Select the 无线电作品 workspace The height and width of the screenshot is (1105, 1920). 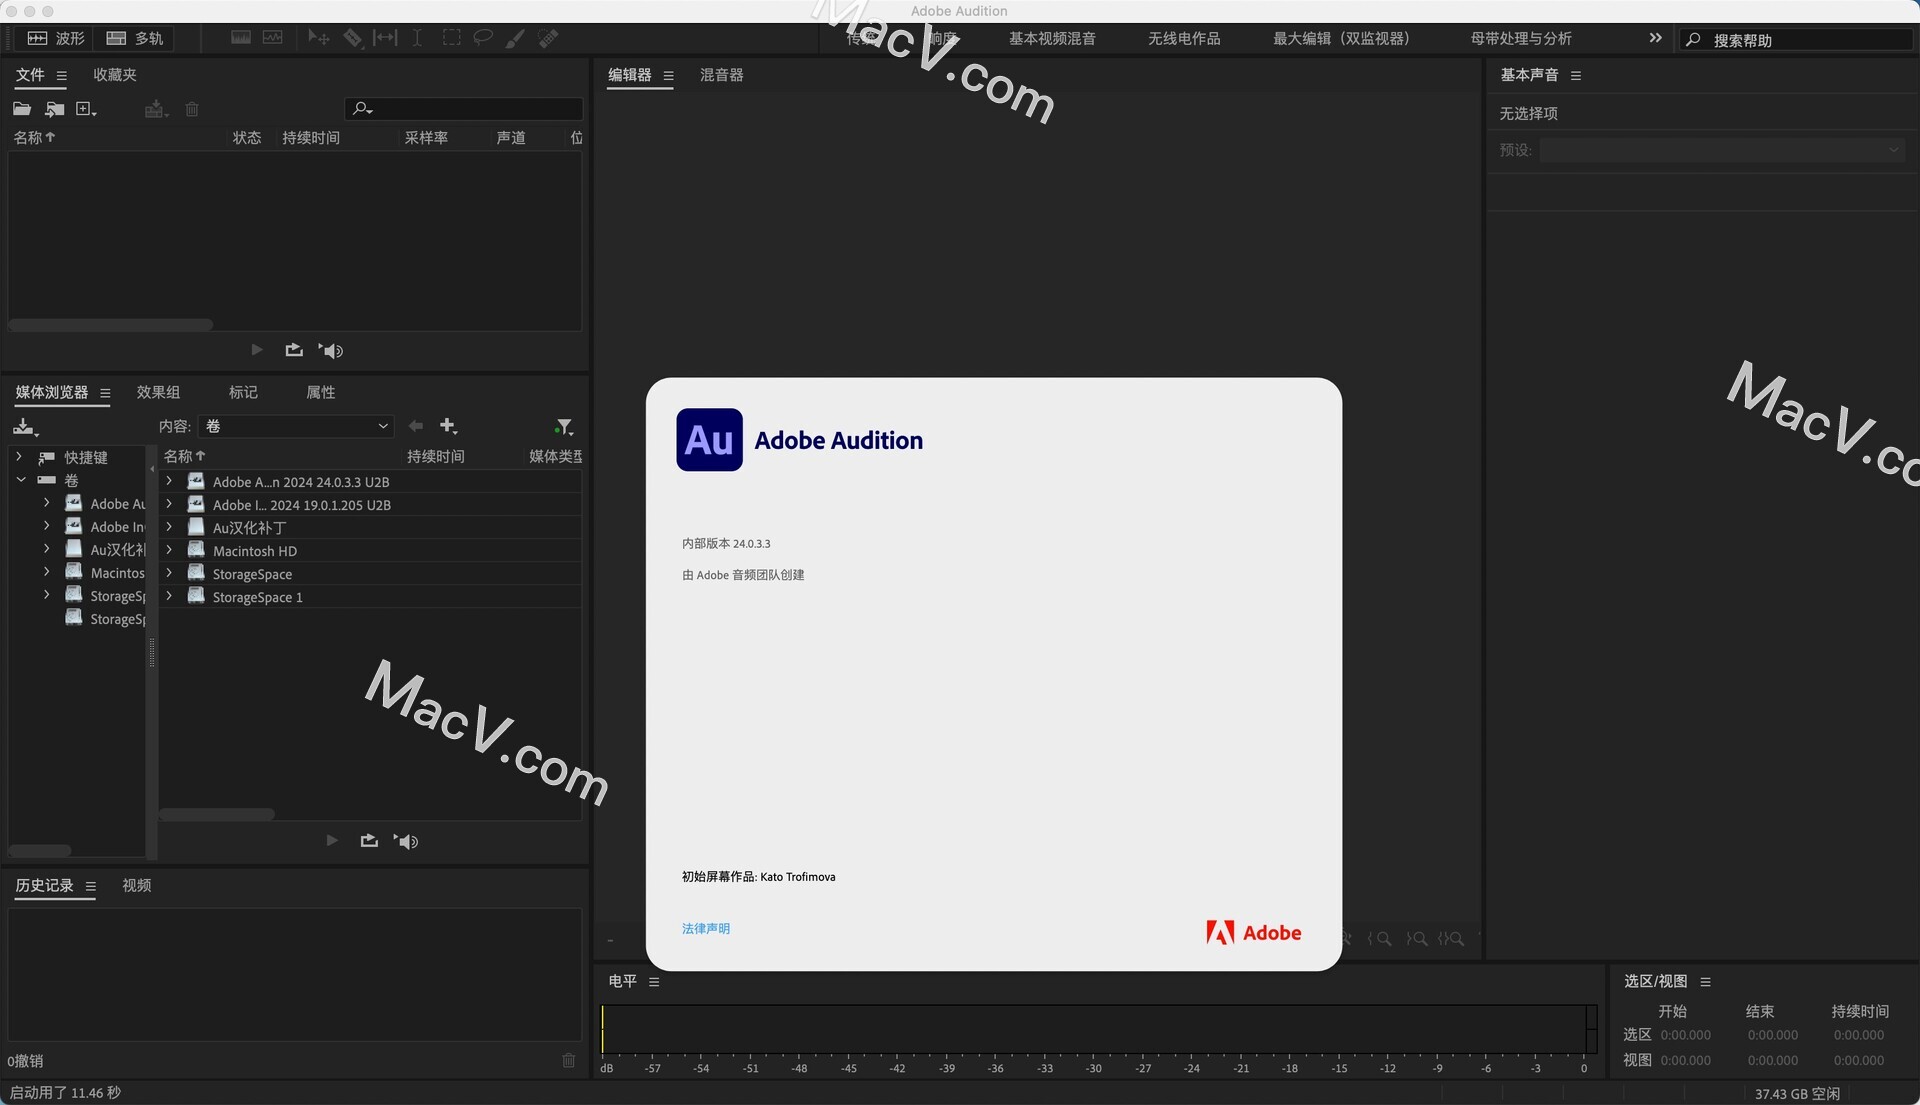1184,38
